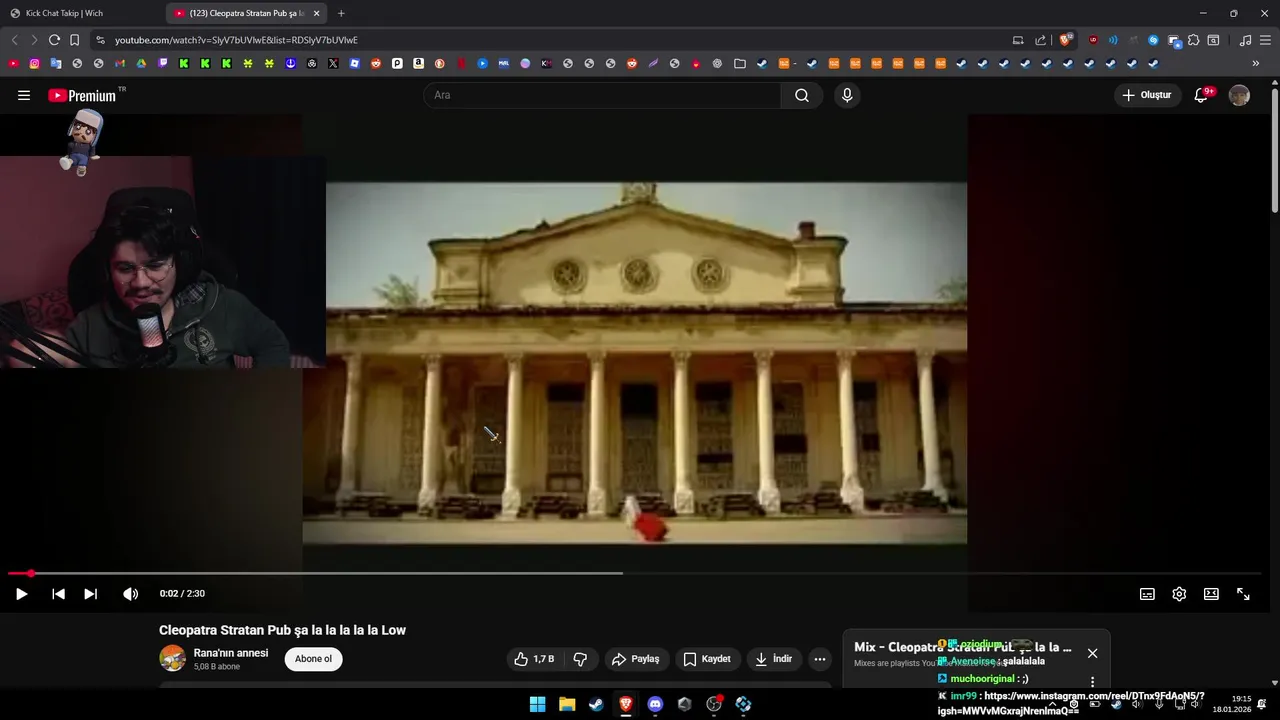Go back in browser history
Screen dimensions: 1280x720
(14, 40)
